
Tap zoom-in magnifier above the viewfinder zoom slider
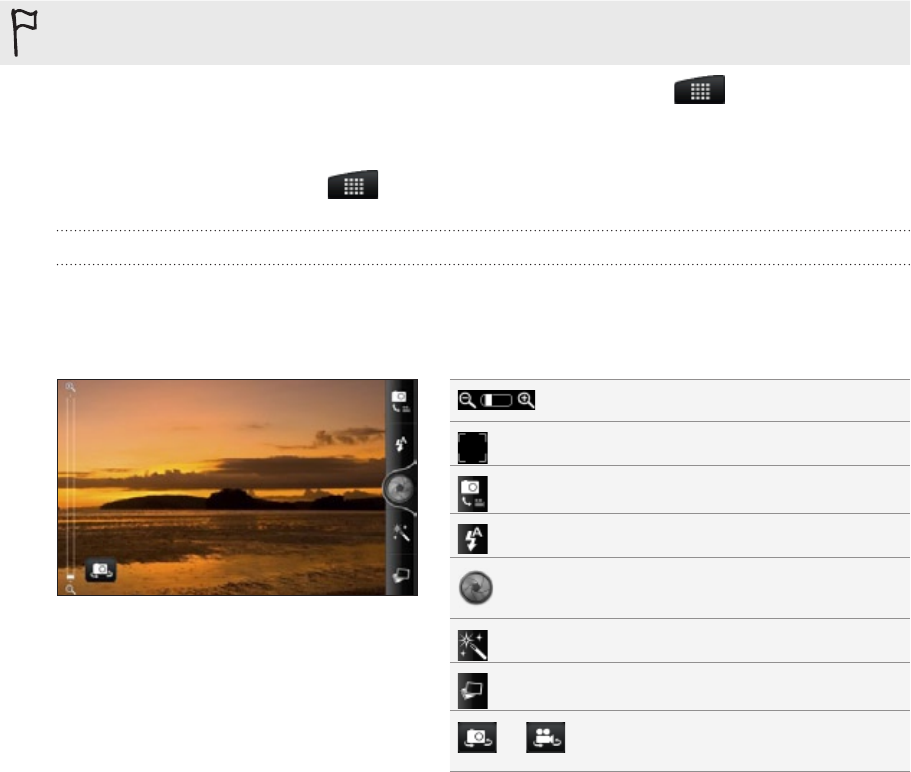[70, 387]
